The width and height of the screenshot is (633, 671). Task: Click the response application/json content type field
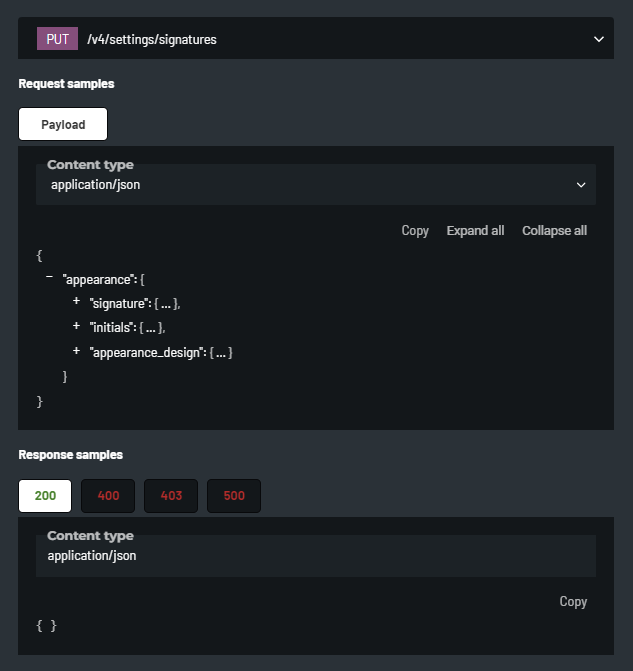pos(315,555)
